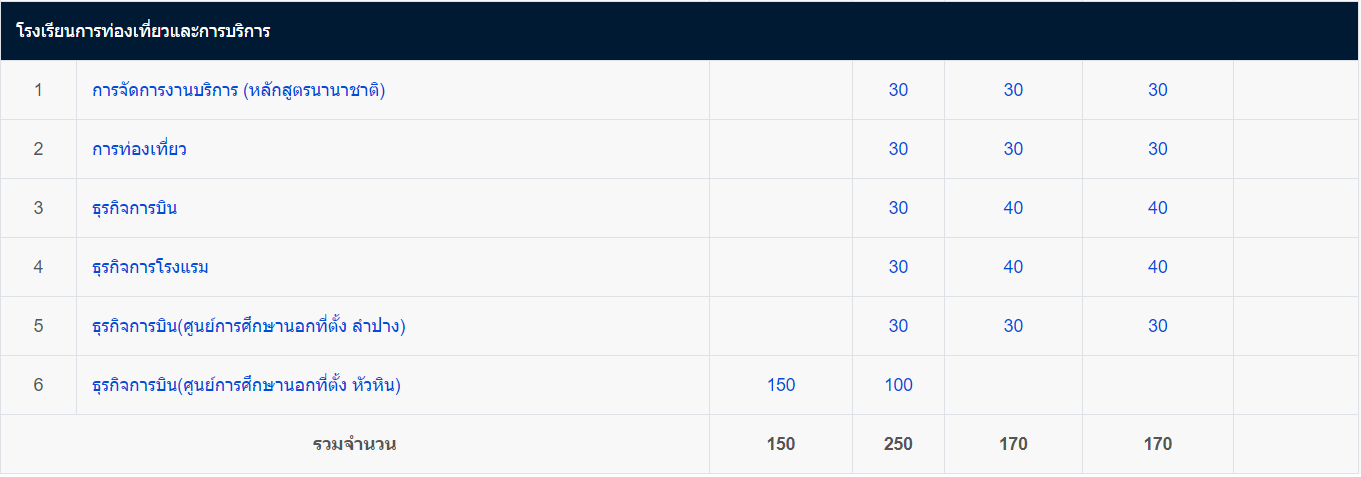Viewport: 1361px width, 477px height.
Task: Open ธุรกิจการบิน ศูนย์การศึกษานอกที่ตั้ง ลำปาง link
Action: pos(248,326)
